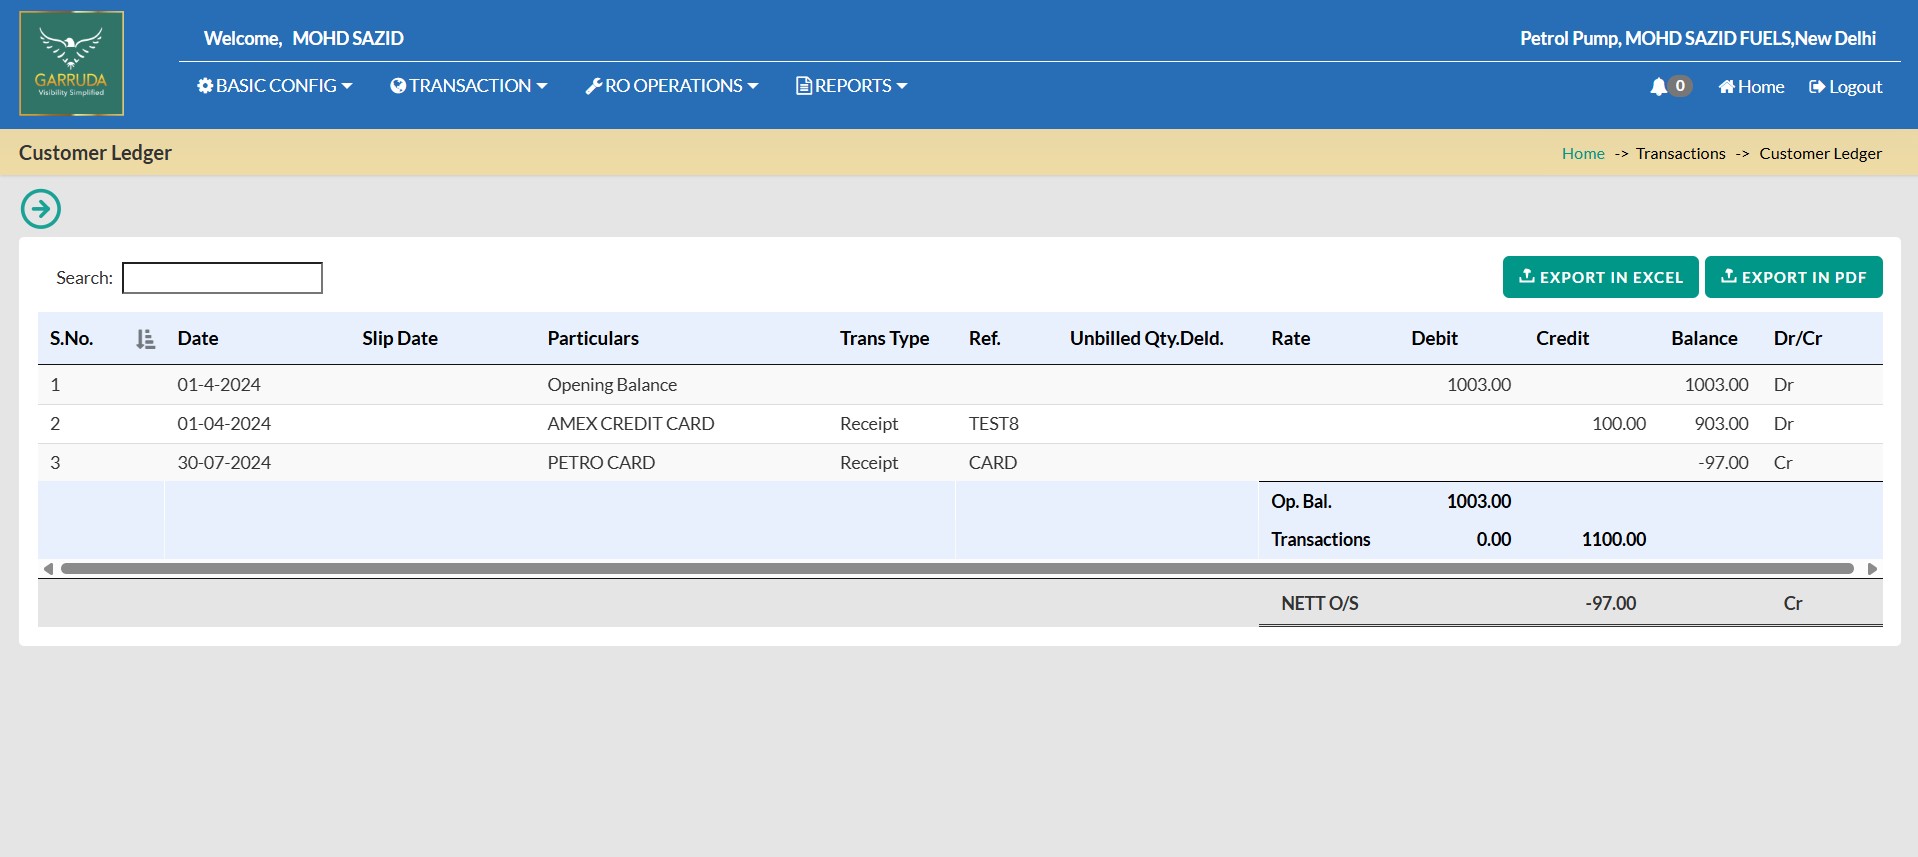
Task: Select the AMEX CREDIT CARD cell
Action: tap(631, 424)
